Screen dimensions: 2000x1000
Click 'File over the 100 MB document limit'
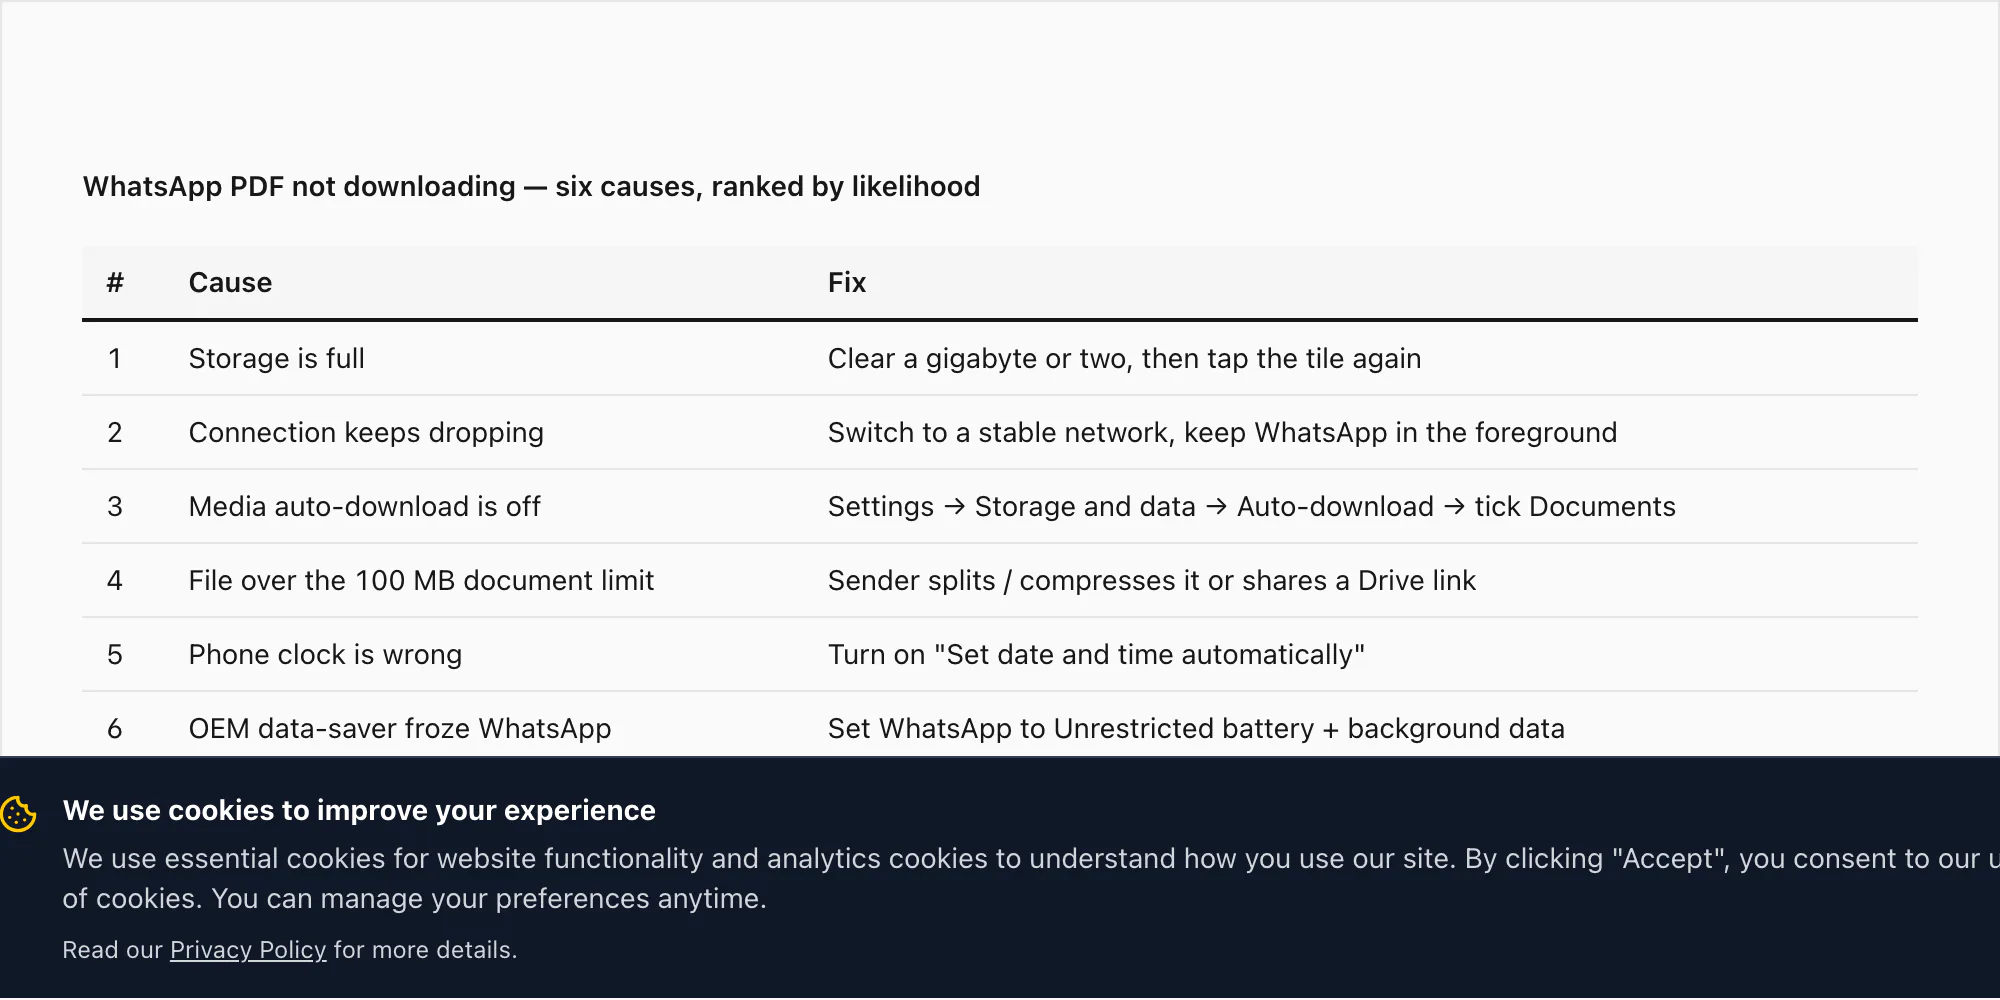421,581
